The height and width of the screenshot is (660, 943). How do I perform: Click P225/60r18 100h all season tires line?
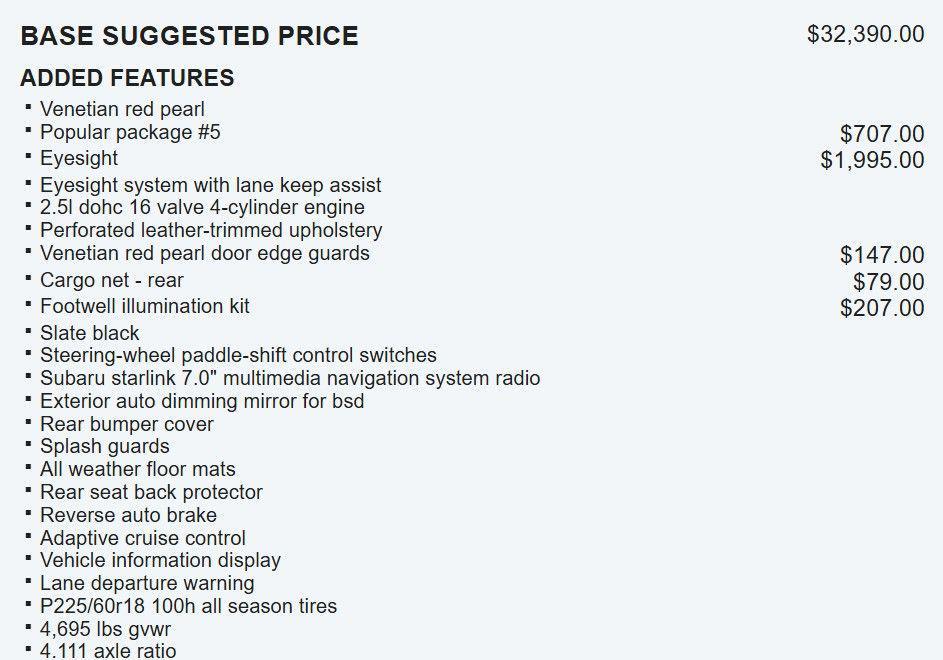pos(188,606)
